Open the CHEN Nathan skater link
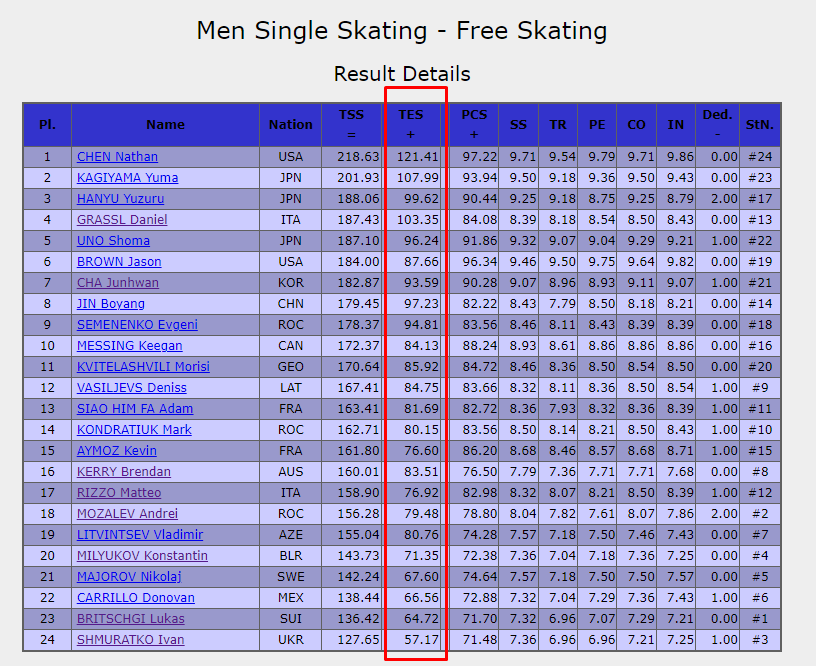The width and height of the screenshot is (816, 666). click(x=117, y=157)
